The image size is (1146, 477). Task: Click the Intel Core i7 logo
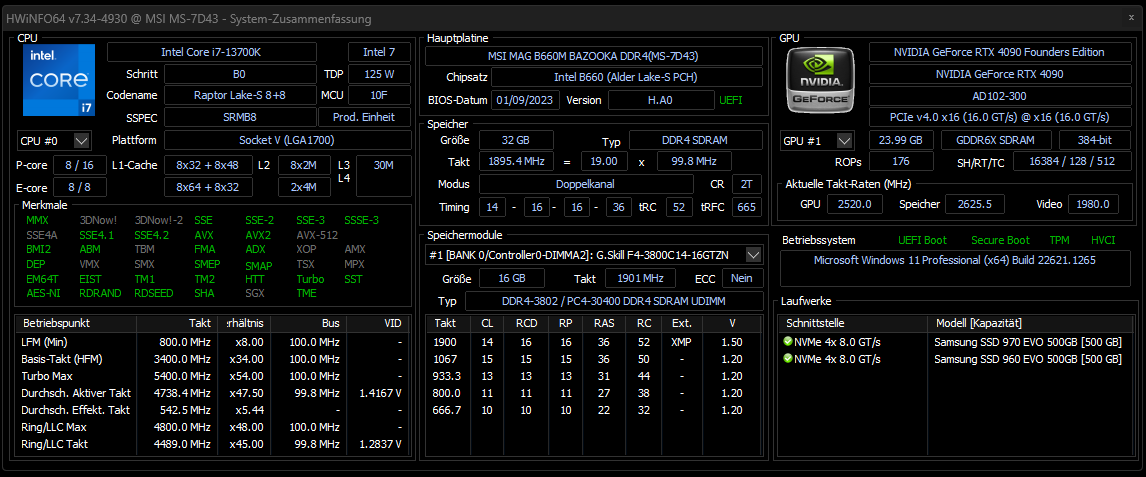pyautogui.click(x=59, y=80)
